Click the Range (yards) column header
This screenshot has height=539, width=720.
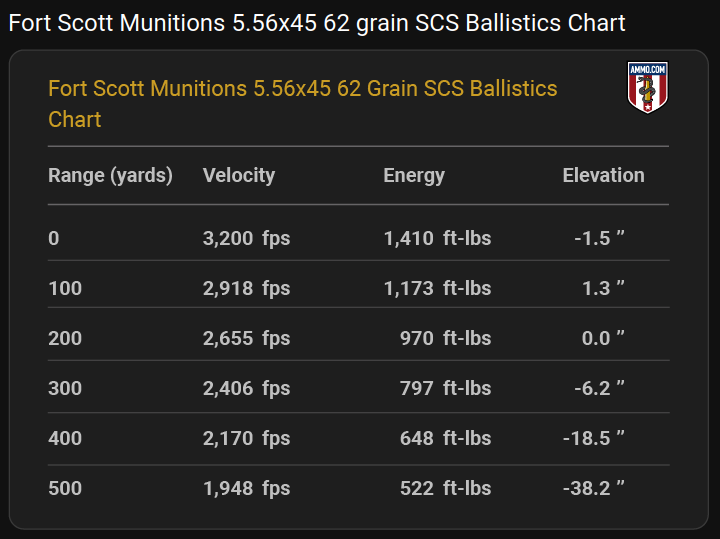(x=110, y=175)
